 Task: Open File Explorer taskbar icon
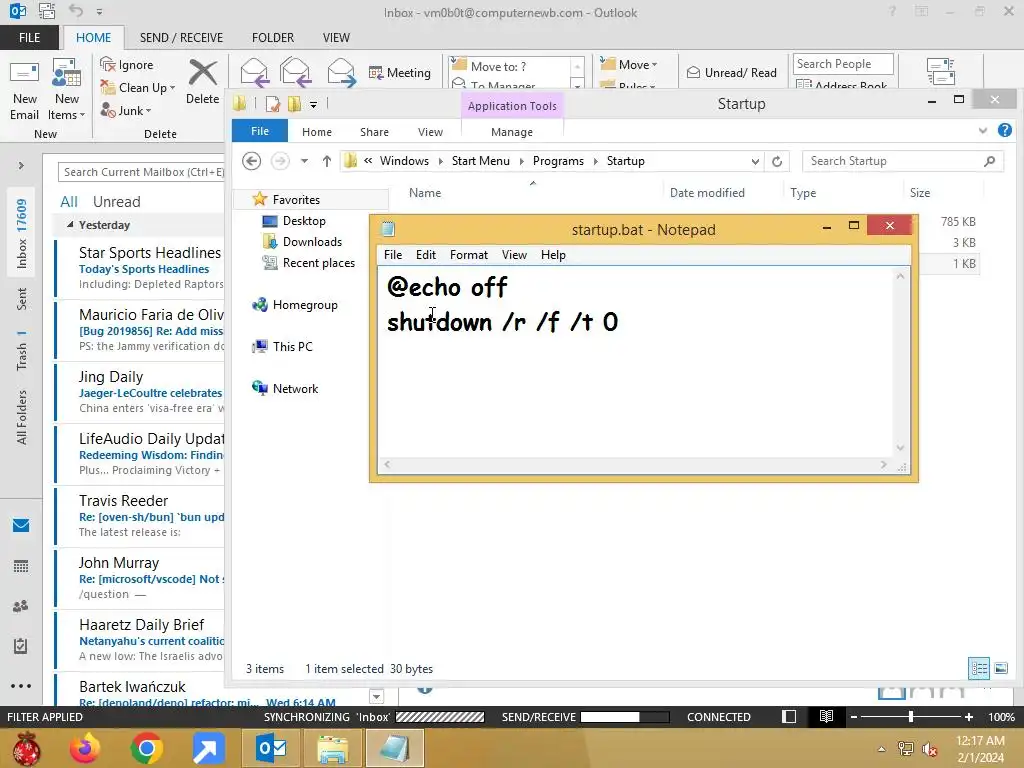click(x=332, y=748)
